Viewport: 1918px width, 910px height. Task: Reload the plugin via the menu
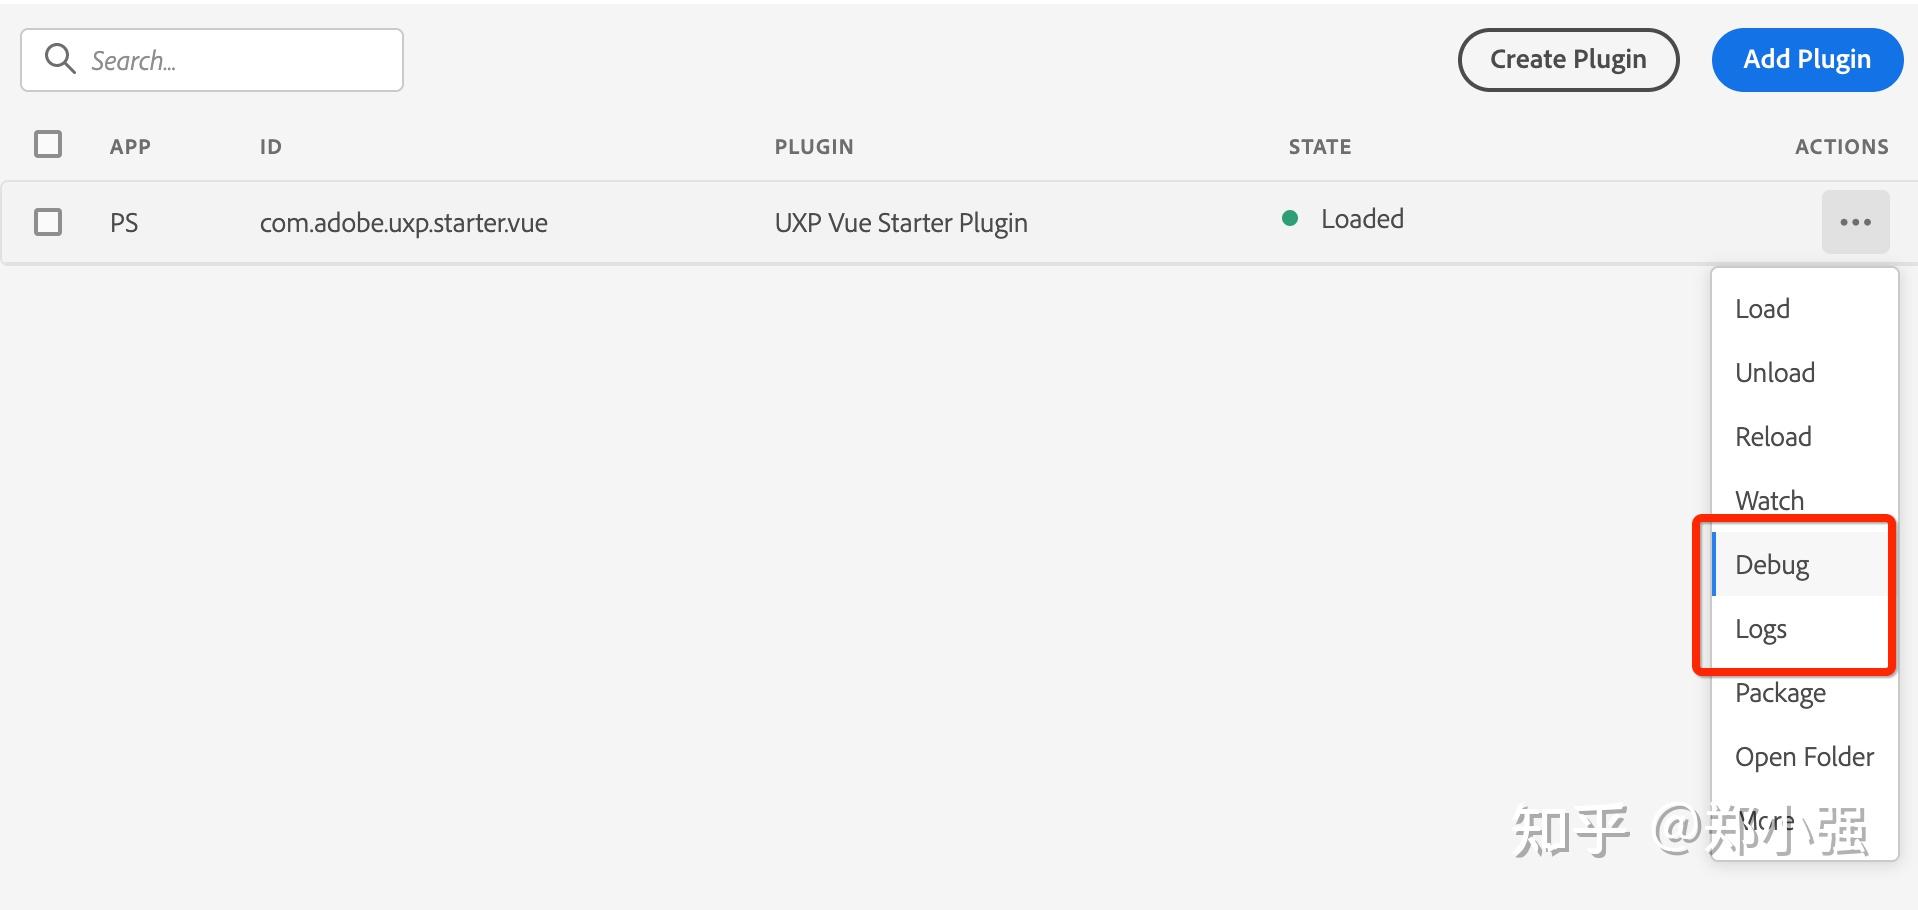pyautogui.click(x=1772, y=436)
